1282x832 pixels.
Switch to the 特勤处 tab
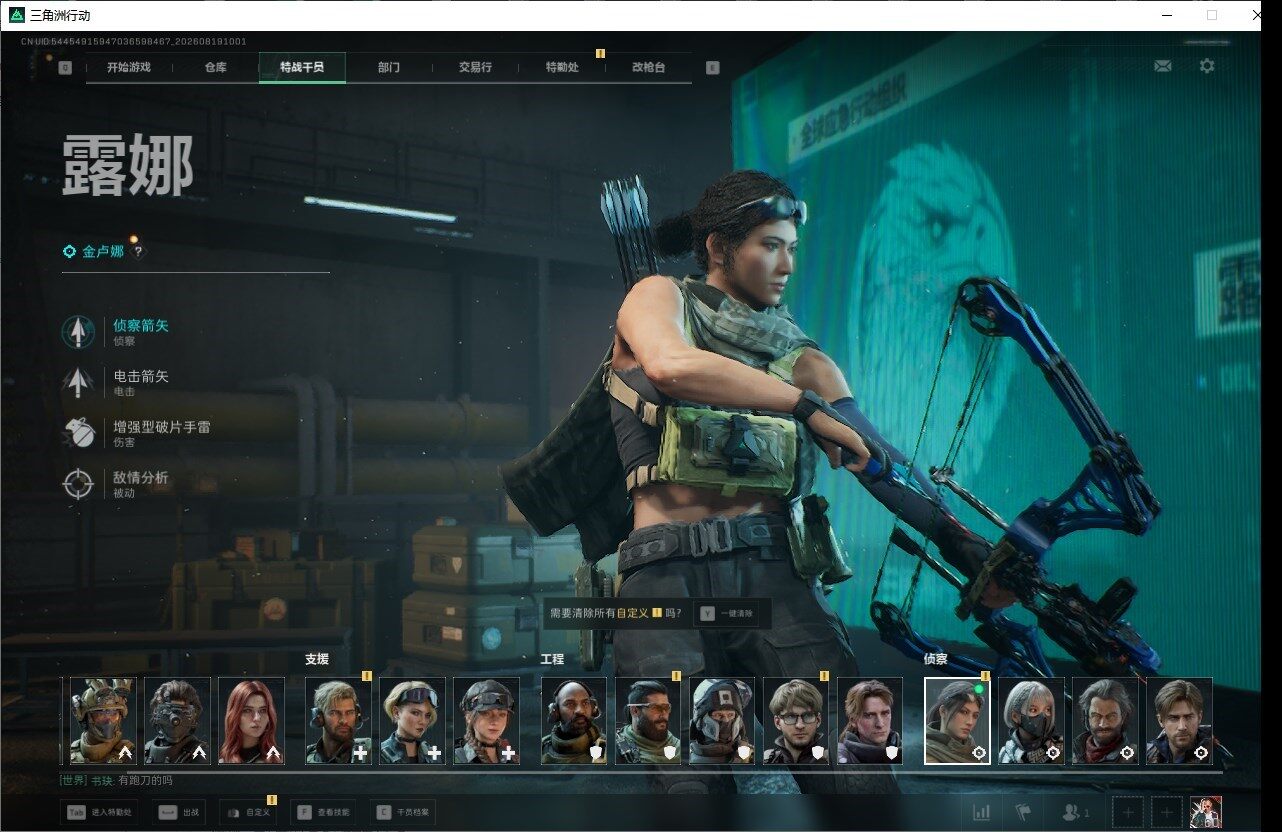coord(562,68)
